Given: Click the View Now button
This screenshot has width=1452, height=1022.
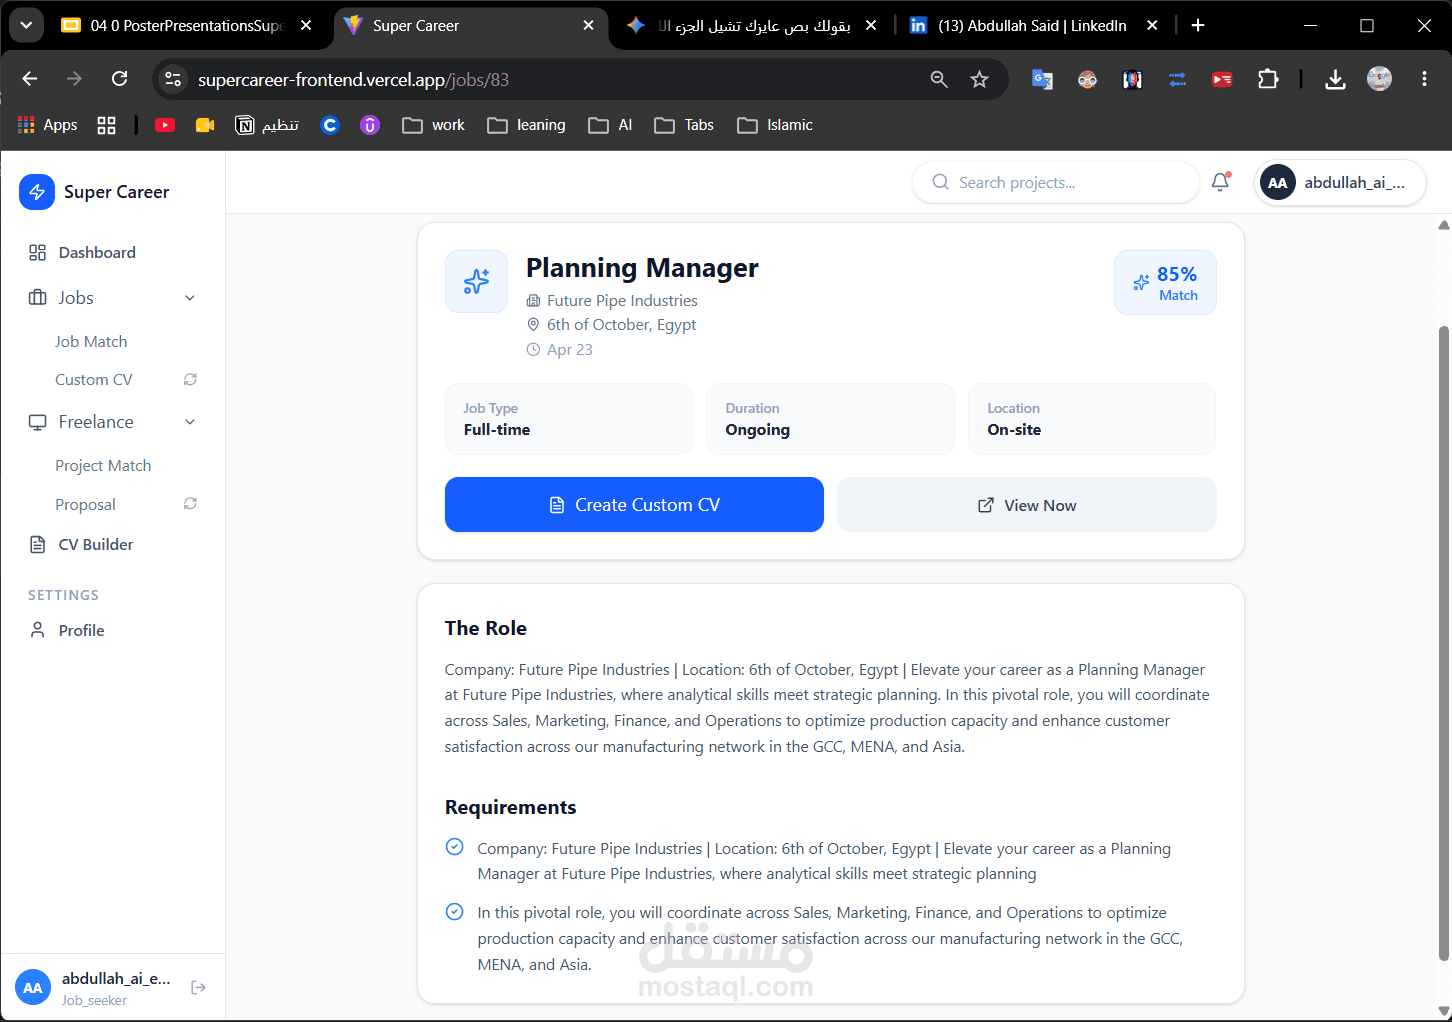Looking at the screenshot, I should tap(1027, 505).
